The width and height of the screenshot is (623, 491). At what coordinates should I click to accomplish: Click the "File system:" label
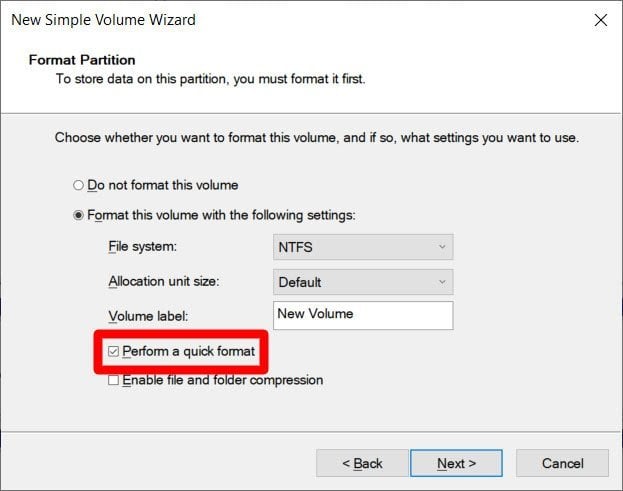[142, 246]
